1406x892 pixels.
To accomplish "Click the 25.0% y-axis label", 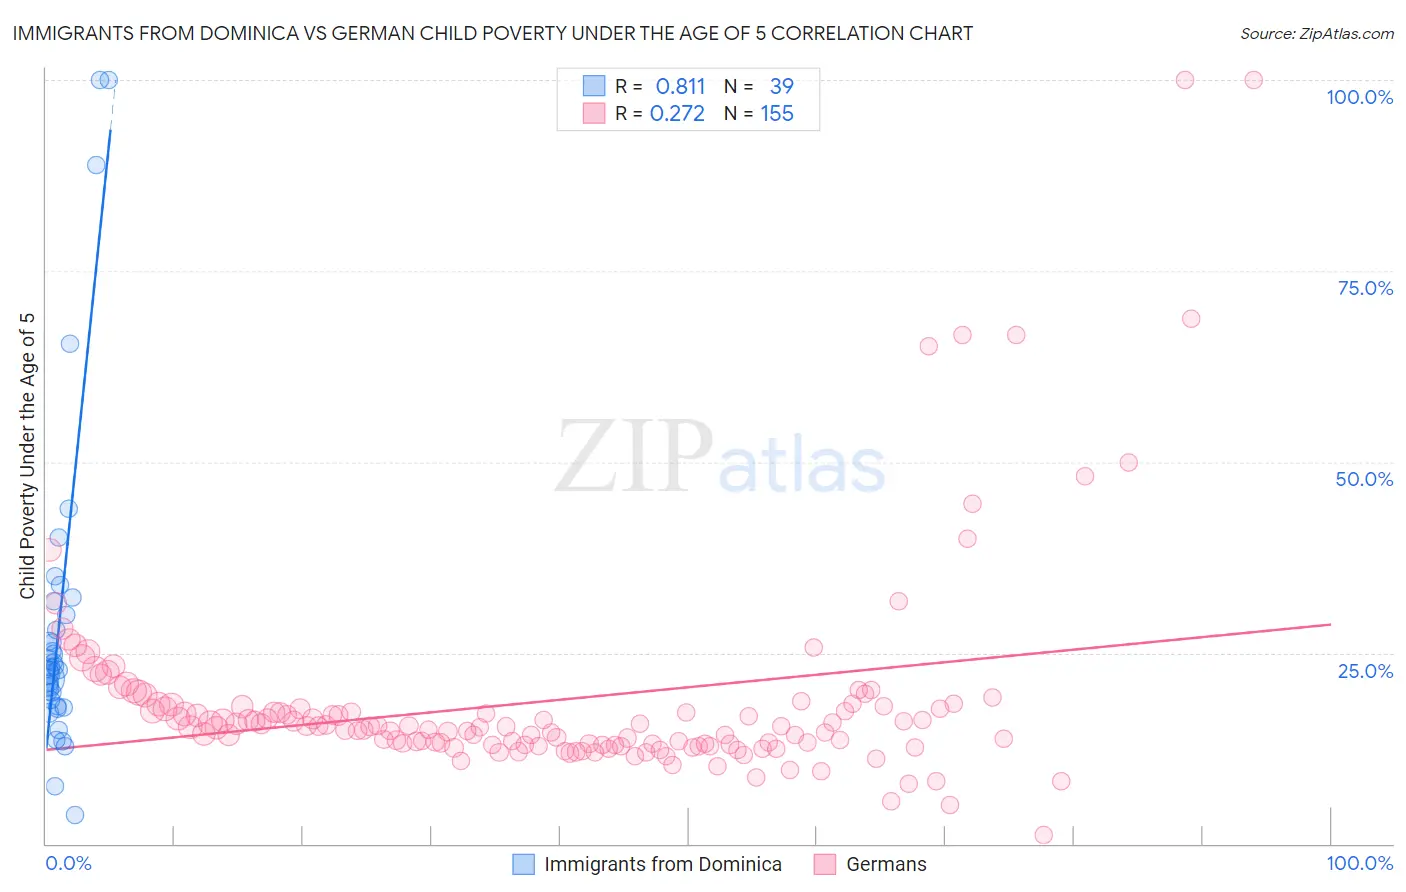I will (1365, 671).
